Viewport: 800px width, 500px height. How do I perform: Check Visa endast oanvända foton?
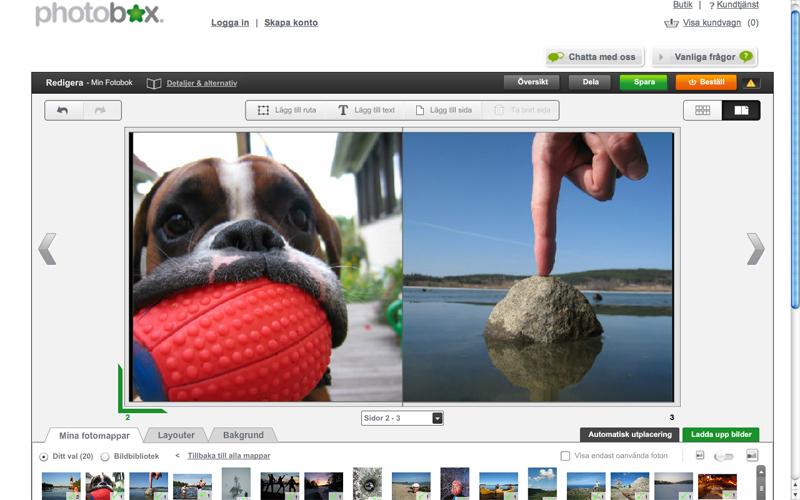point(565,456)
